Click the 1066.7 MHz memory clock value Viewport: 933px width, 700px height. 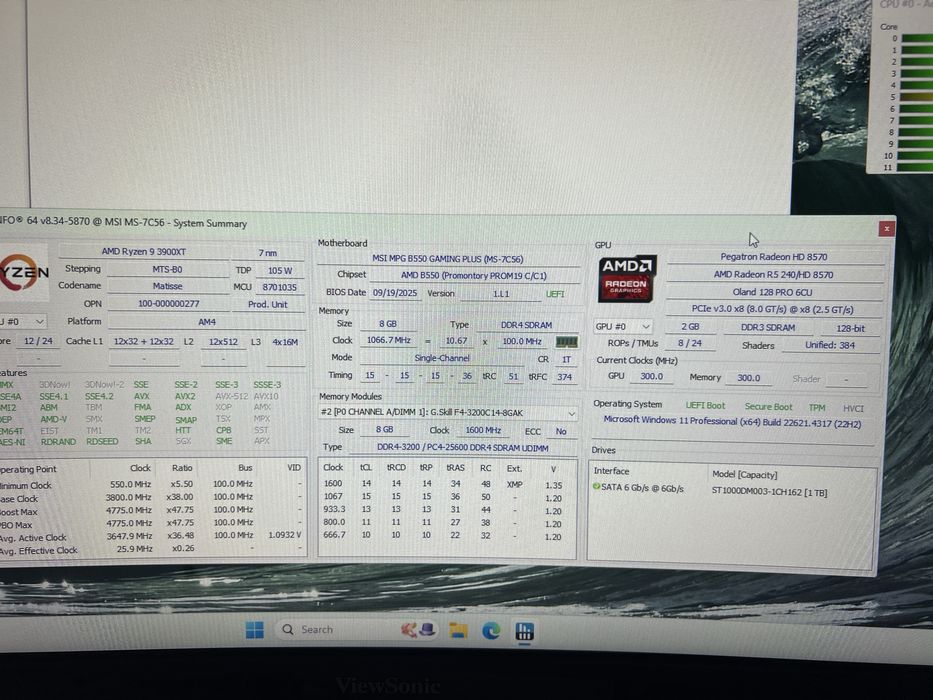[x=389, y=340]
